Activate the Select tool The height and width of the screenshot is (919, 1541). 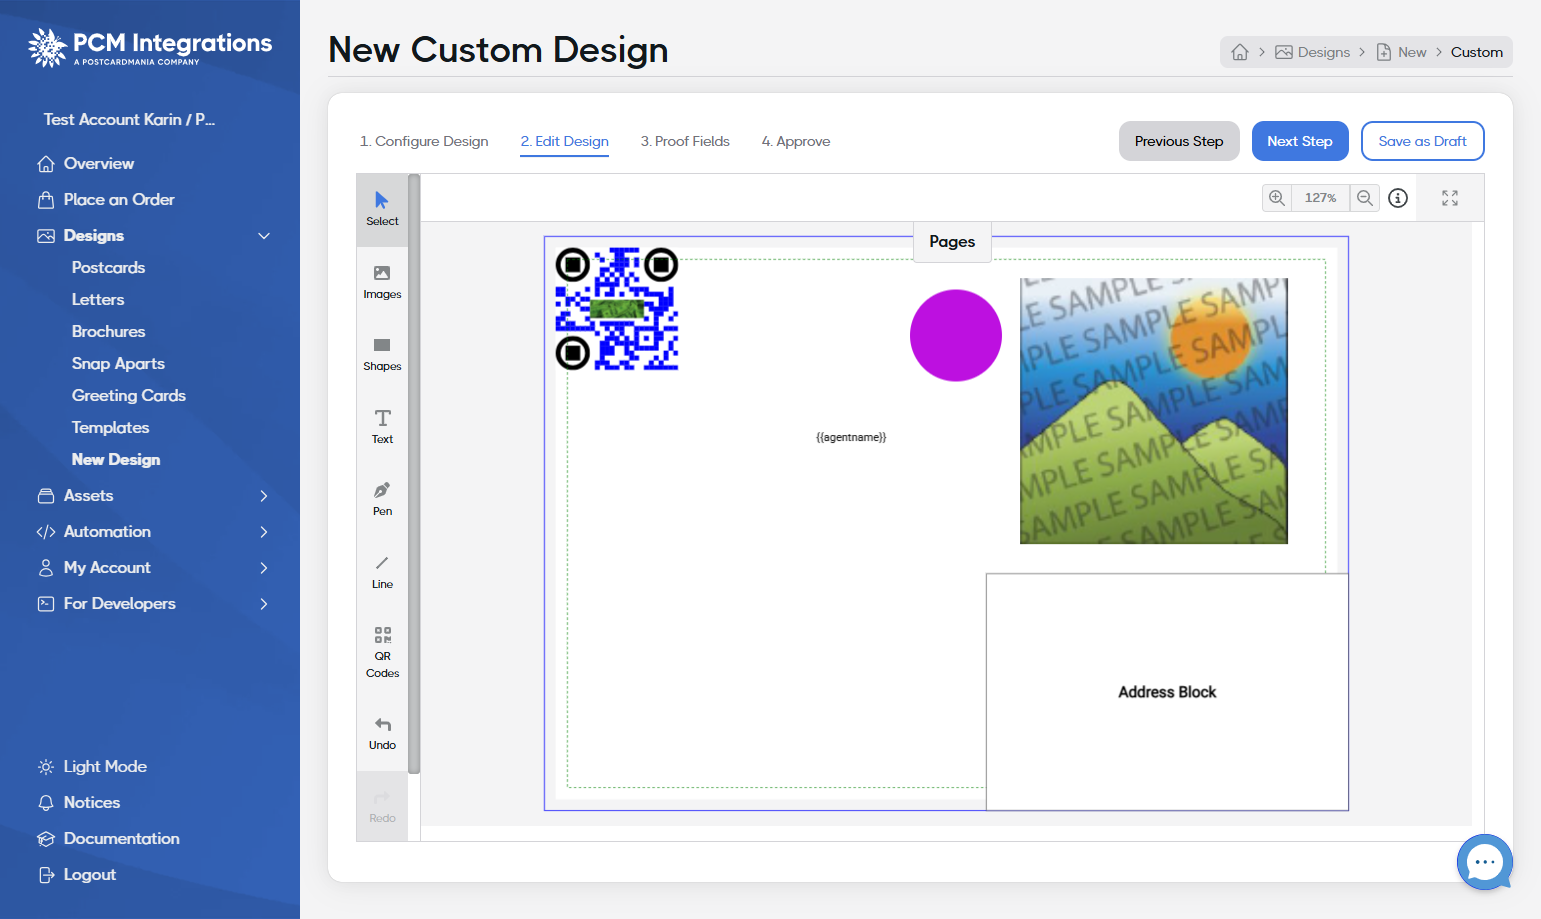[382, 209]
